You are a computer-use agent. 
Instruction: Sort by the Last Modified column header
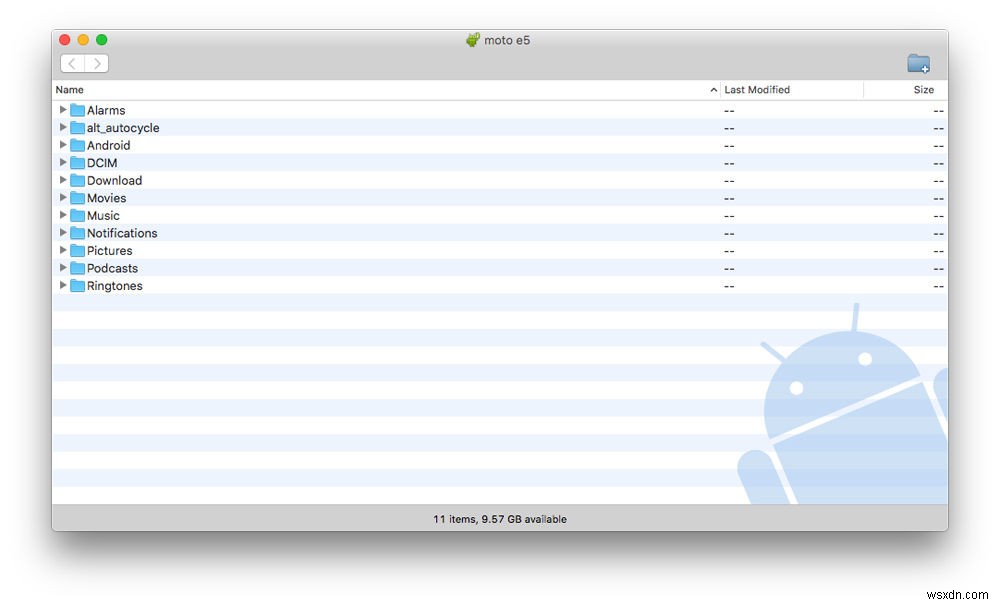[x=791, y=90]
